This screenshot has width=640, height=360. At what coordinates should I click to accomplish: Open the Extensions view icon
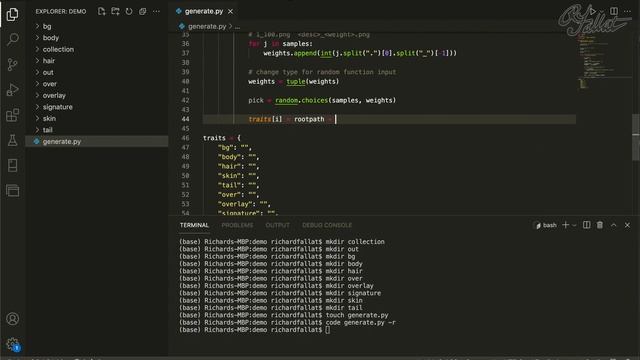(13, 115)
